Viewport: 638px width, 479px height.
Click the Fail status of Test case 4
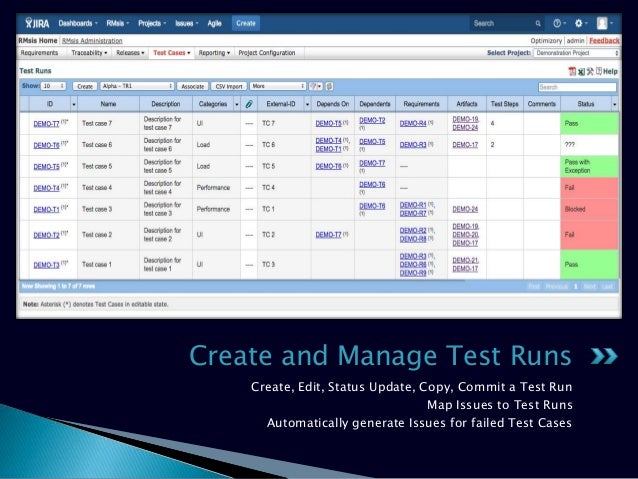pos(589,188)
